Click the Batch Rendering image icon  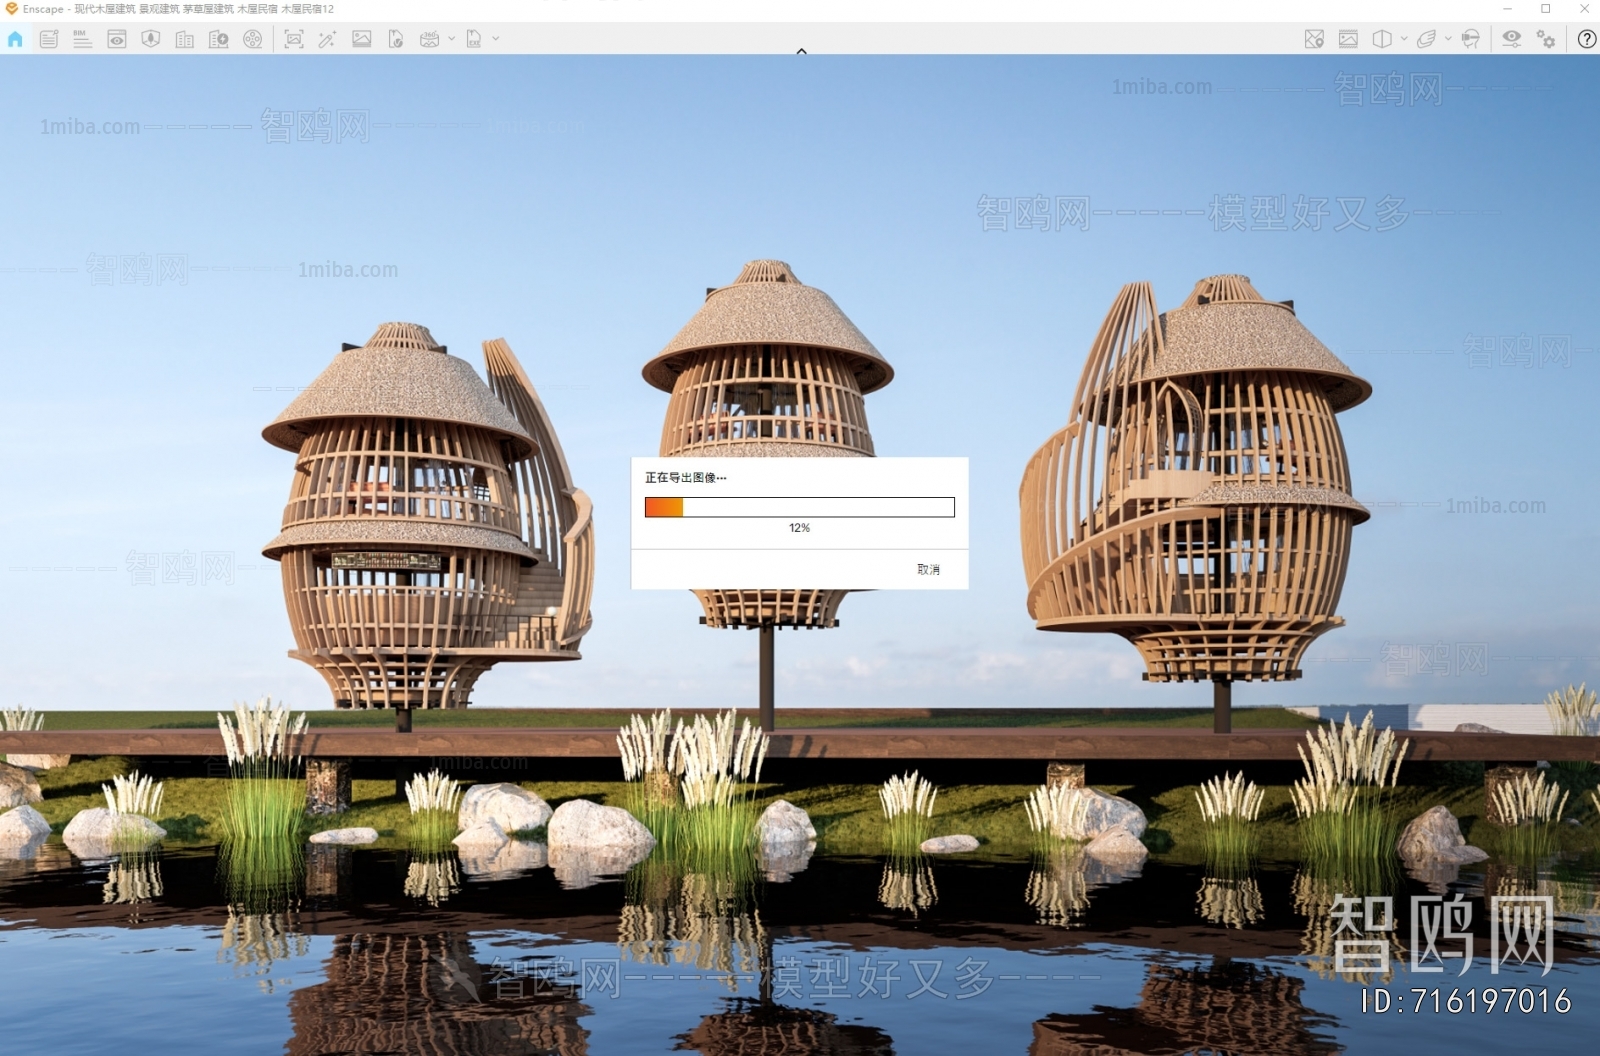pyautogui.click(x=362, y=39)
